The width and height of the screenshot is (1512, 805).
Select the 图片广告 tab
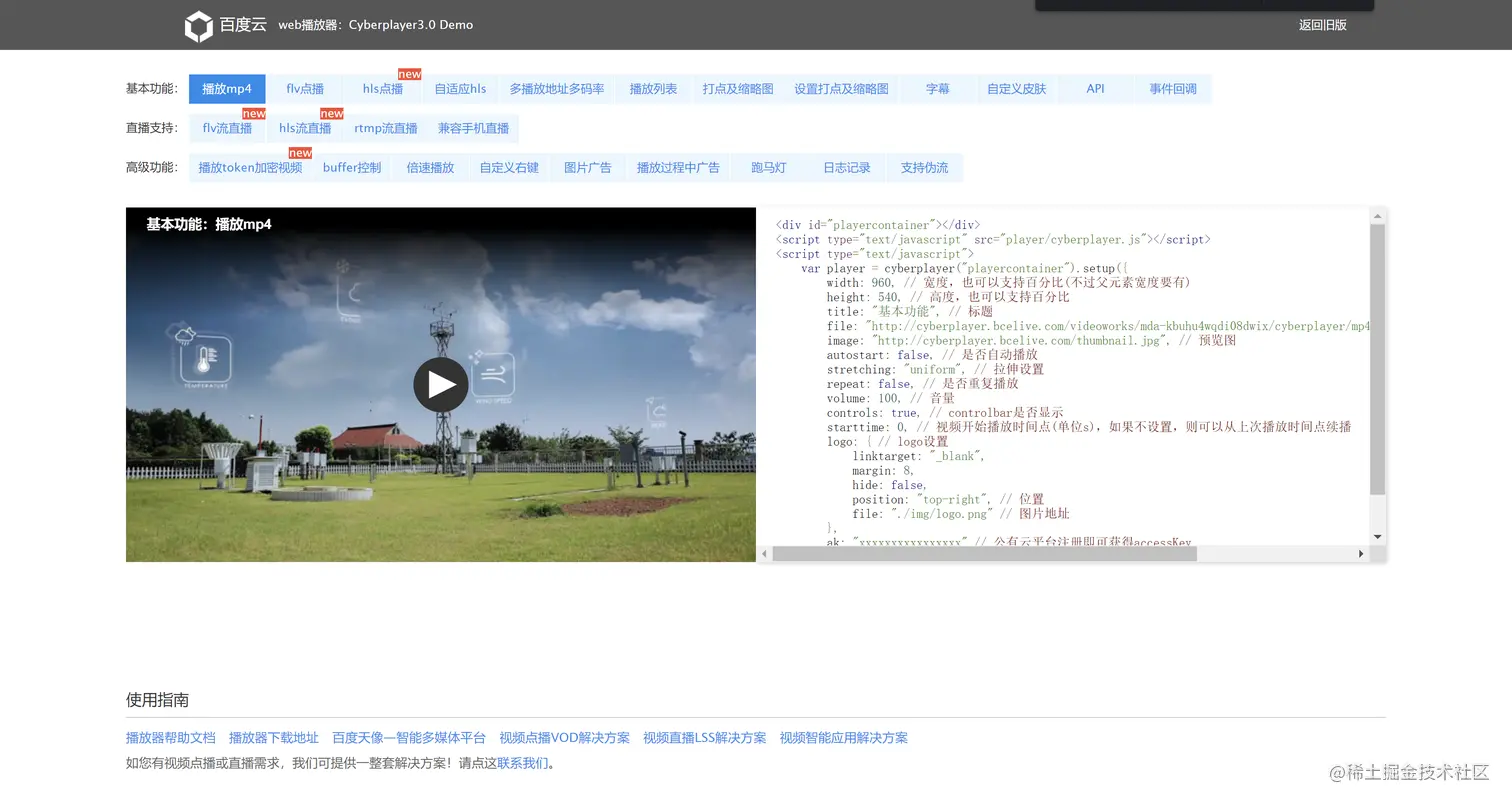[x=587, y=167]
